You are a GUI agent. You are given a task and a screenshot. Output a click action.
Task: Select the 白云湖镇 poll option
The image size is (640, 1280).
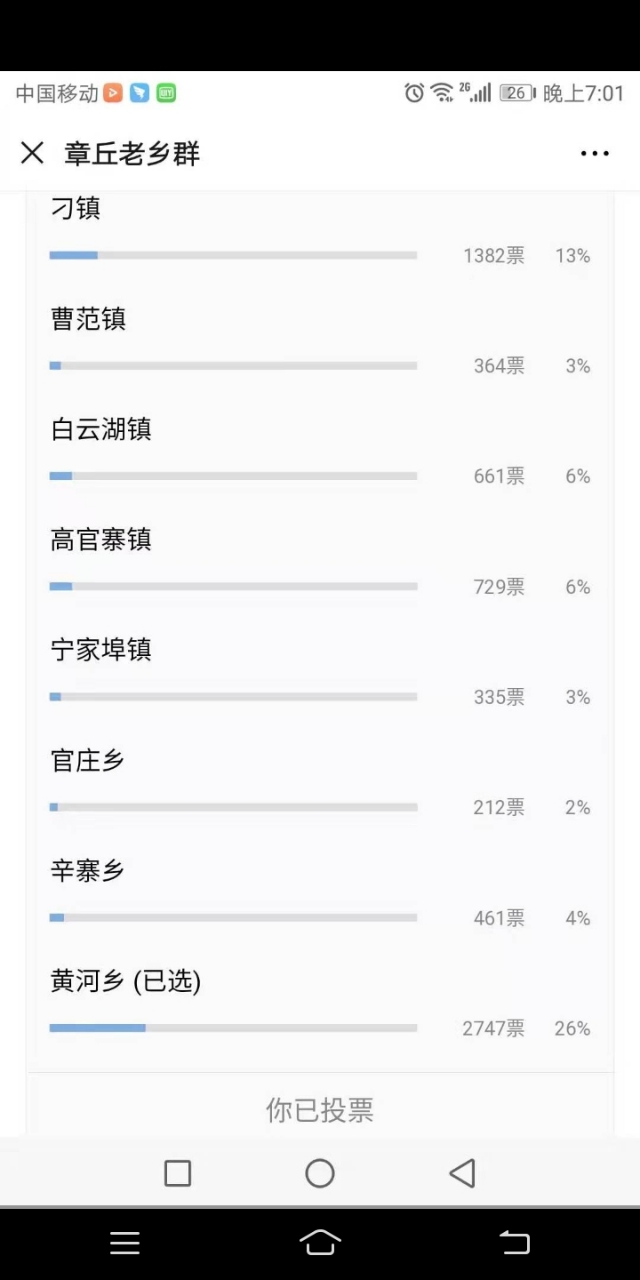(320, 451)
